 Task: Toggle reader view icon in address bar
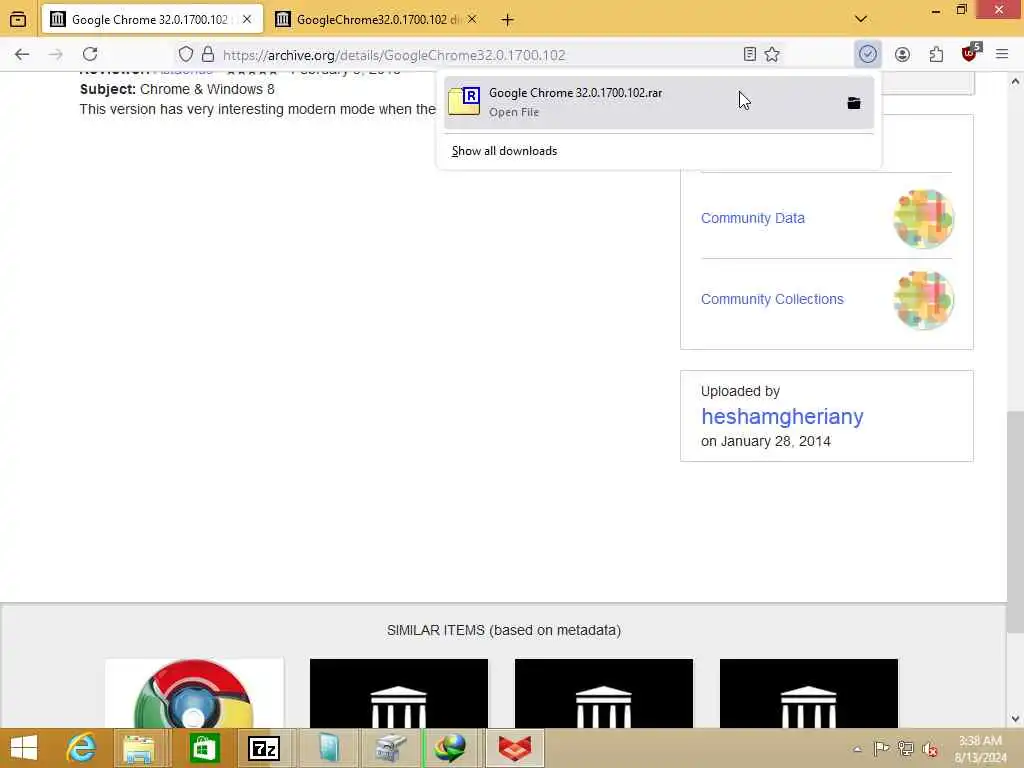(x=750, y=54)
